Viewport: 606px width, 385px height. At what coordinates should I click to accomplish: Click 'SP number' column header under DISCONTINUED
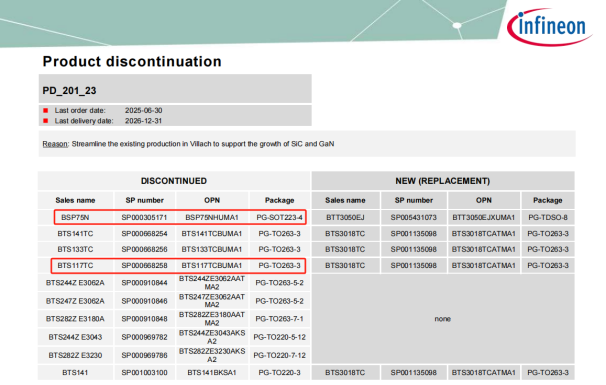coord(145,200)
